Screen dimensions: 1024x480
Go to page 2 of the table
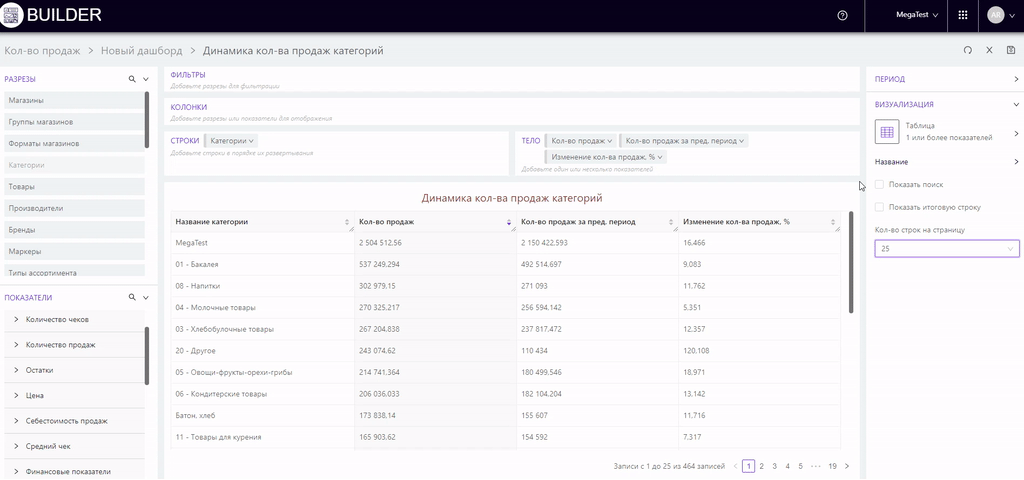(x=761, y=466)
